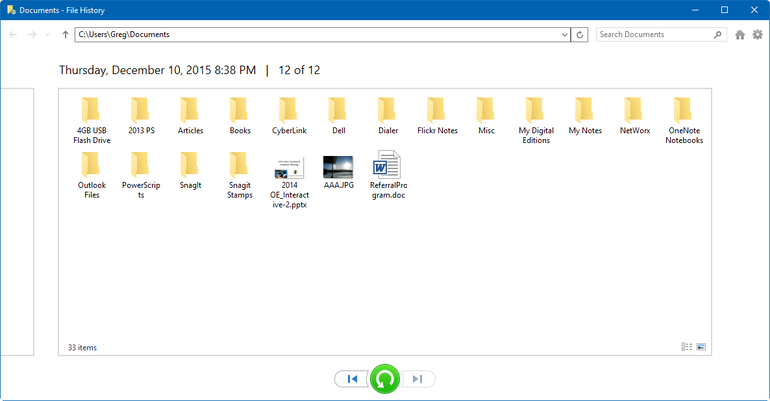Open the OneNote Notebooks folder
This screenshot has height=401, width=770.
[x=684, y=120]
